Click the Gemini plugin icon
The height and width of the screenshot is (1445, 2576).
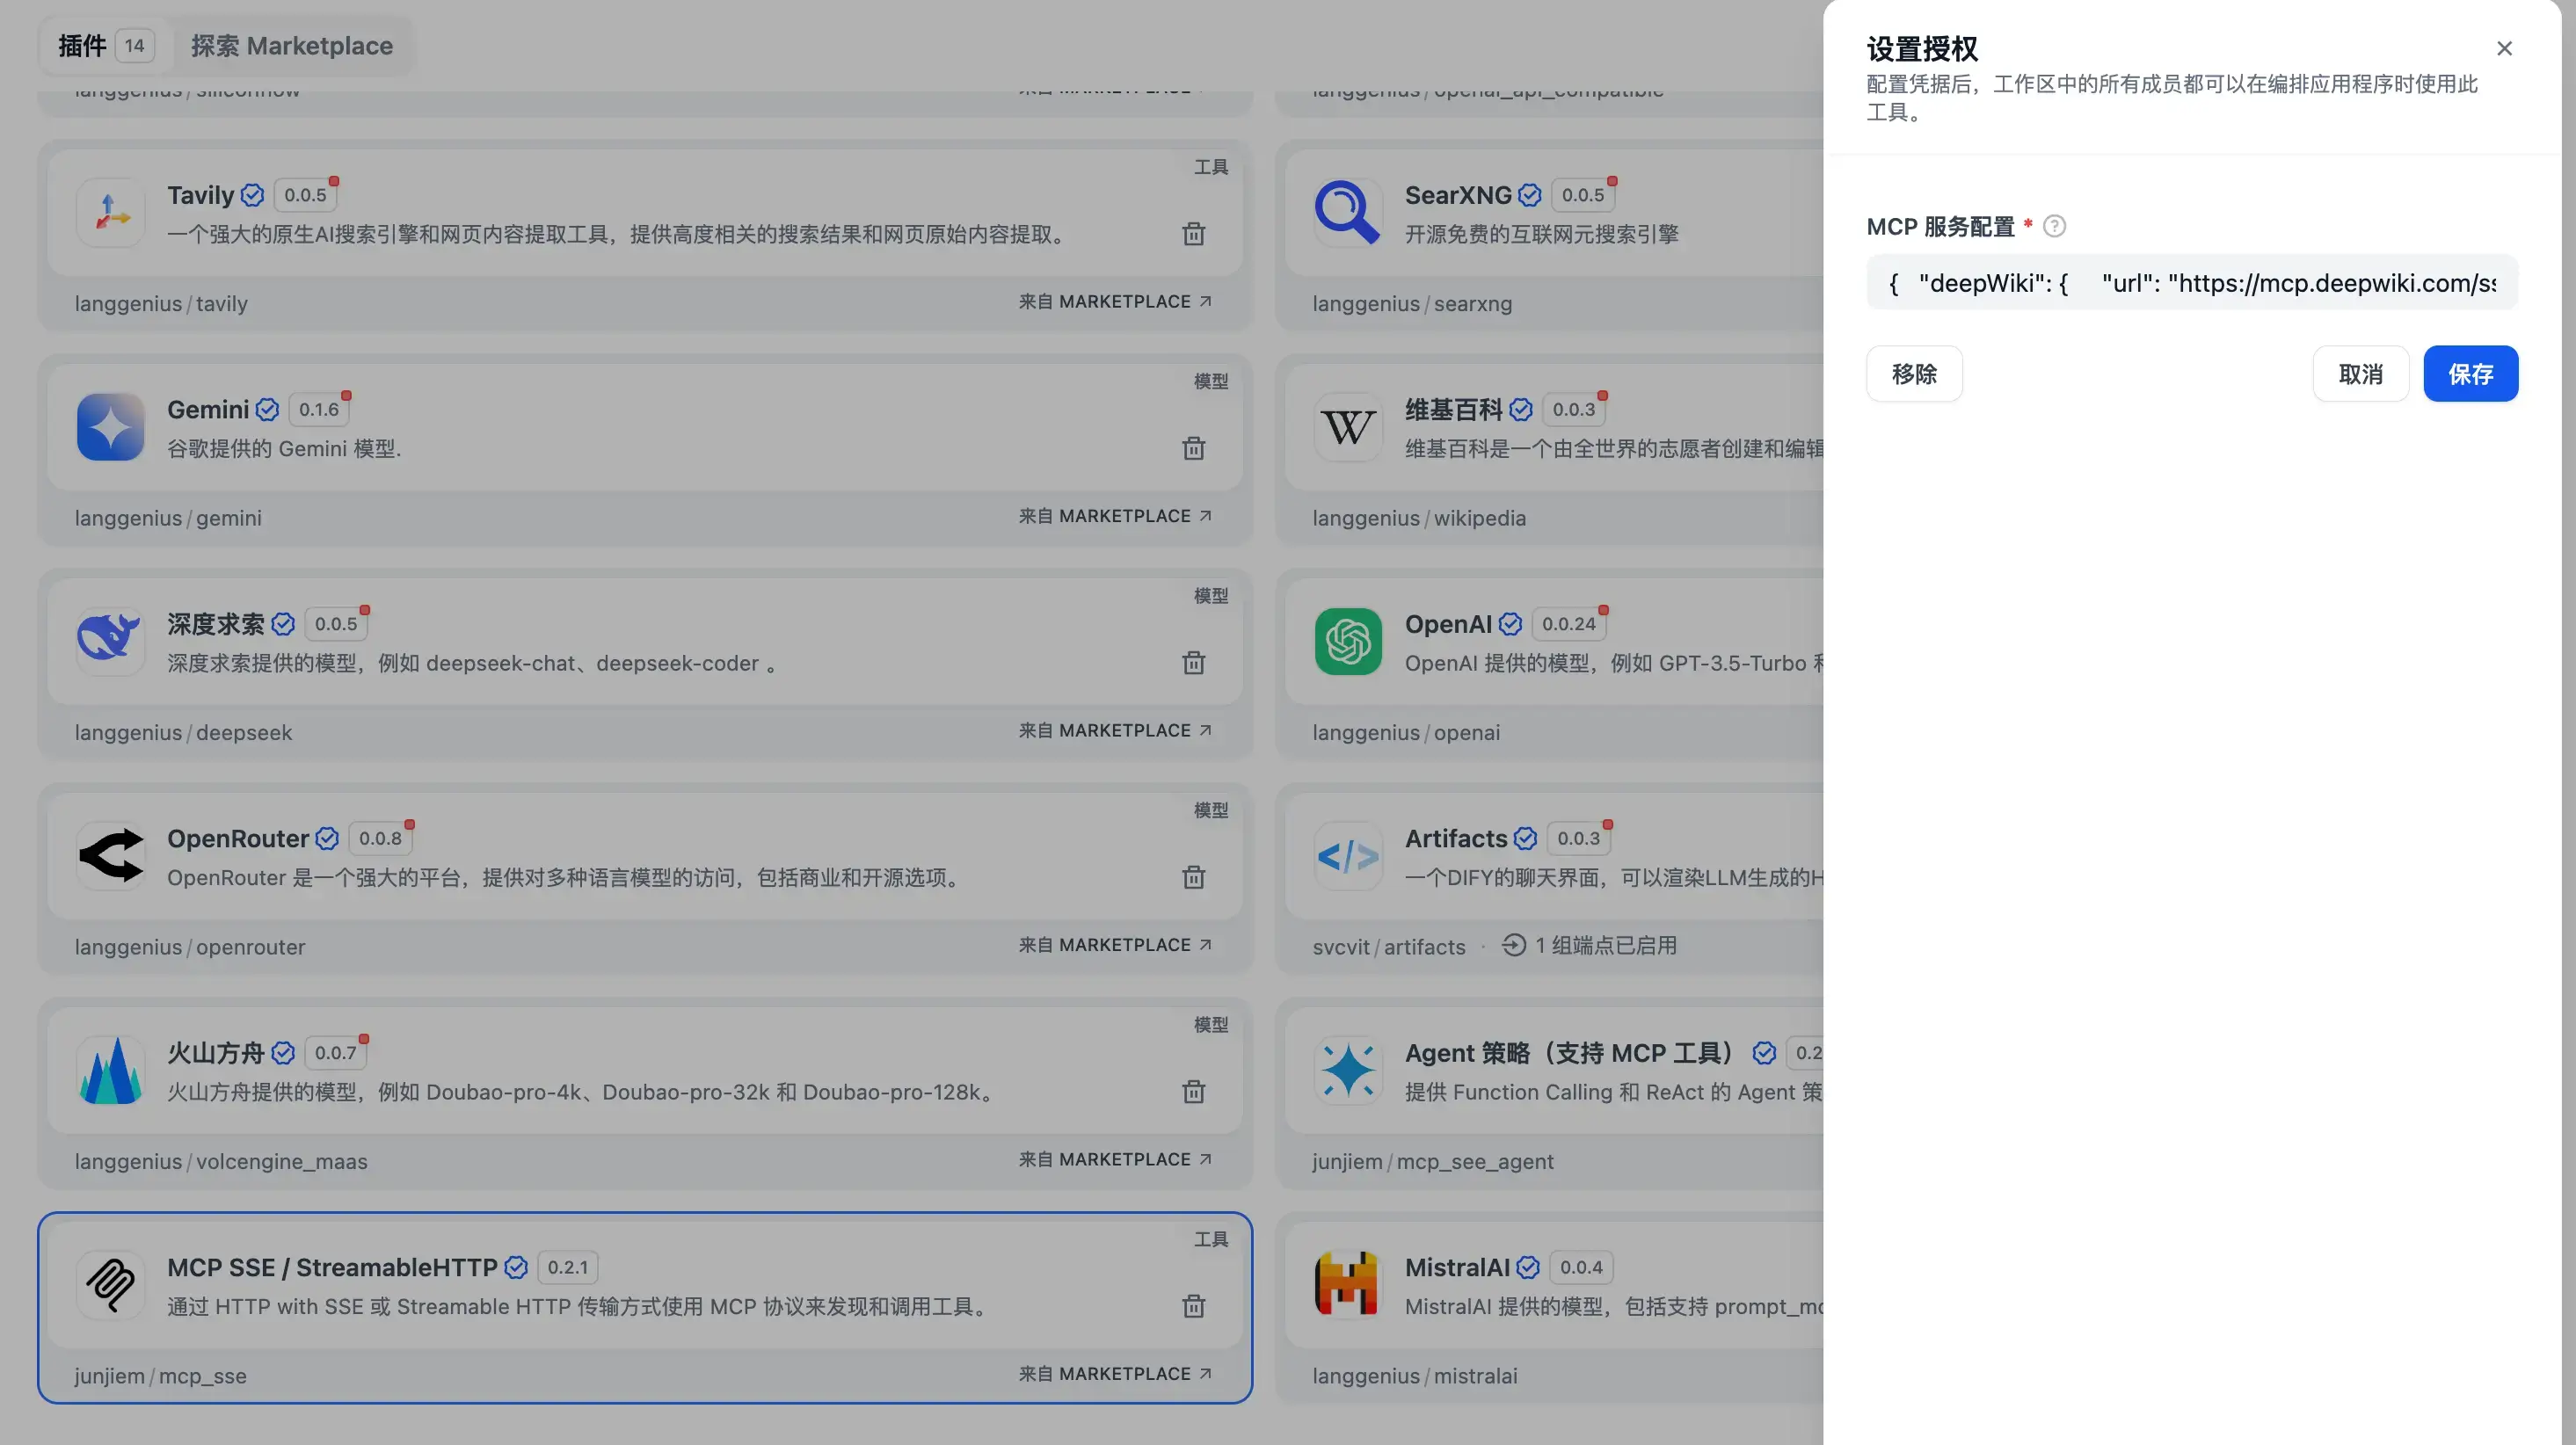110,428
